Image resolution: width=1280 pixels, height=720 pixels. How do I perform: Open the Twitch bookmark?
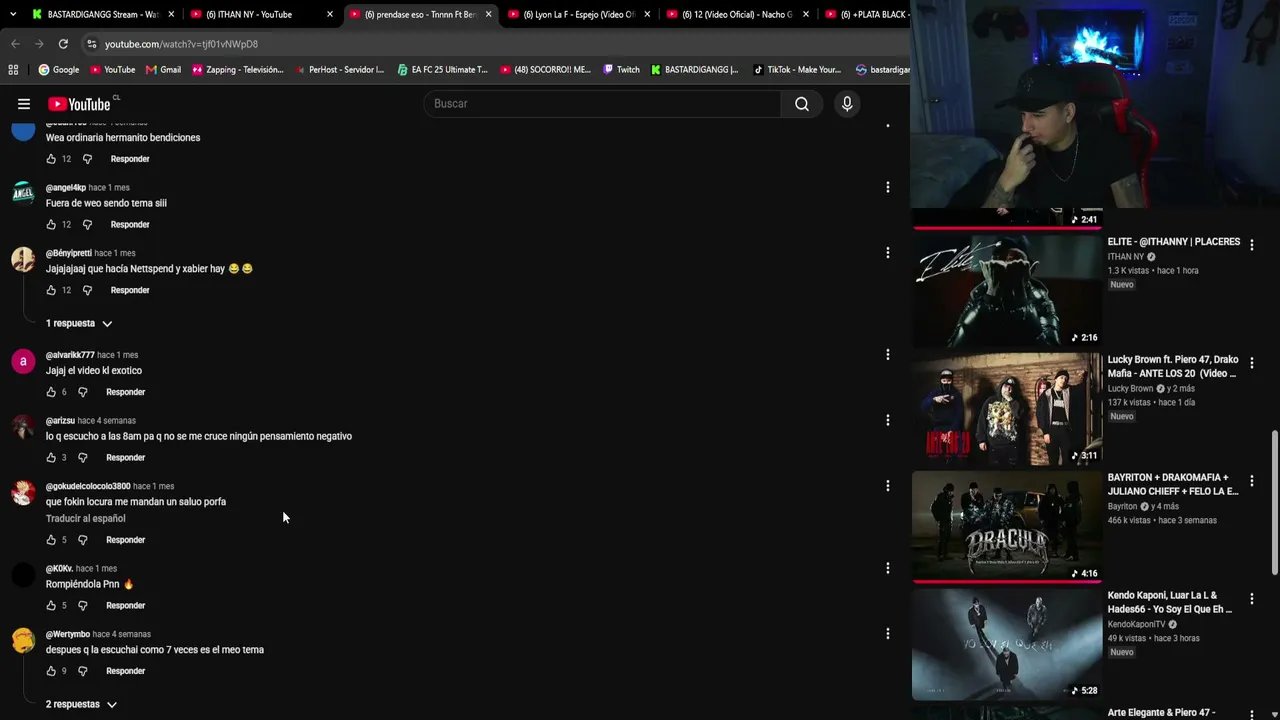click(x=621, y=70)
